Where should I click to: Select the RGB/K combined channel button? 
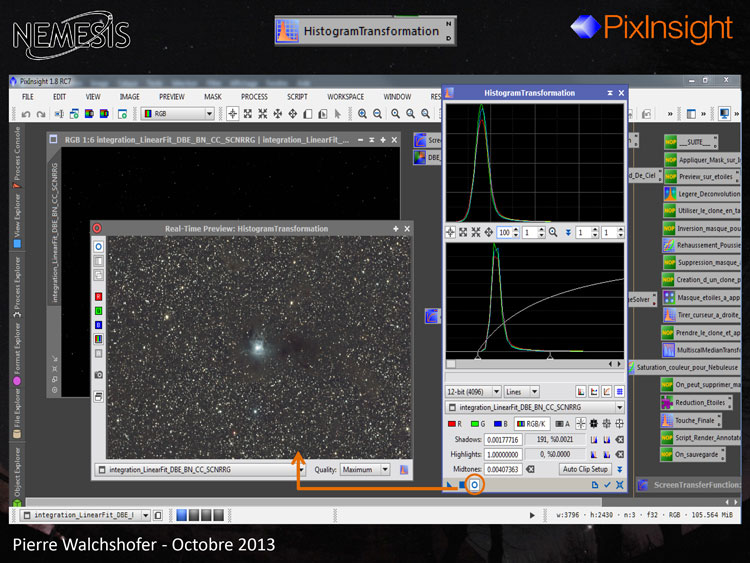tap(531, 424)
